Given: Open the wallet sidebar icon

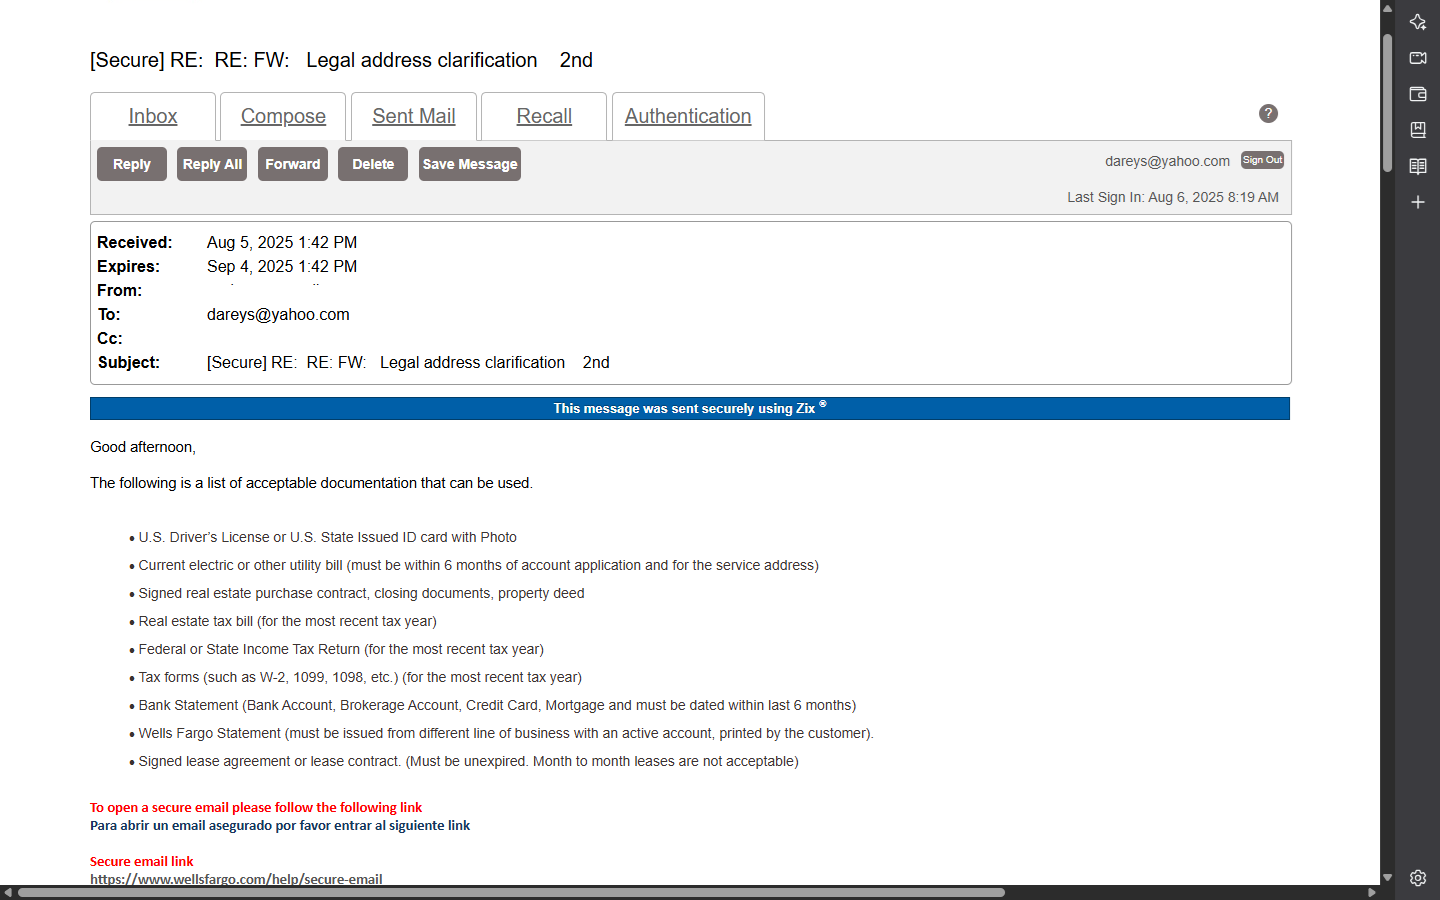Looking at the screenshot, I should 1418,94.
